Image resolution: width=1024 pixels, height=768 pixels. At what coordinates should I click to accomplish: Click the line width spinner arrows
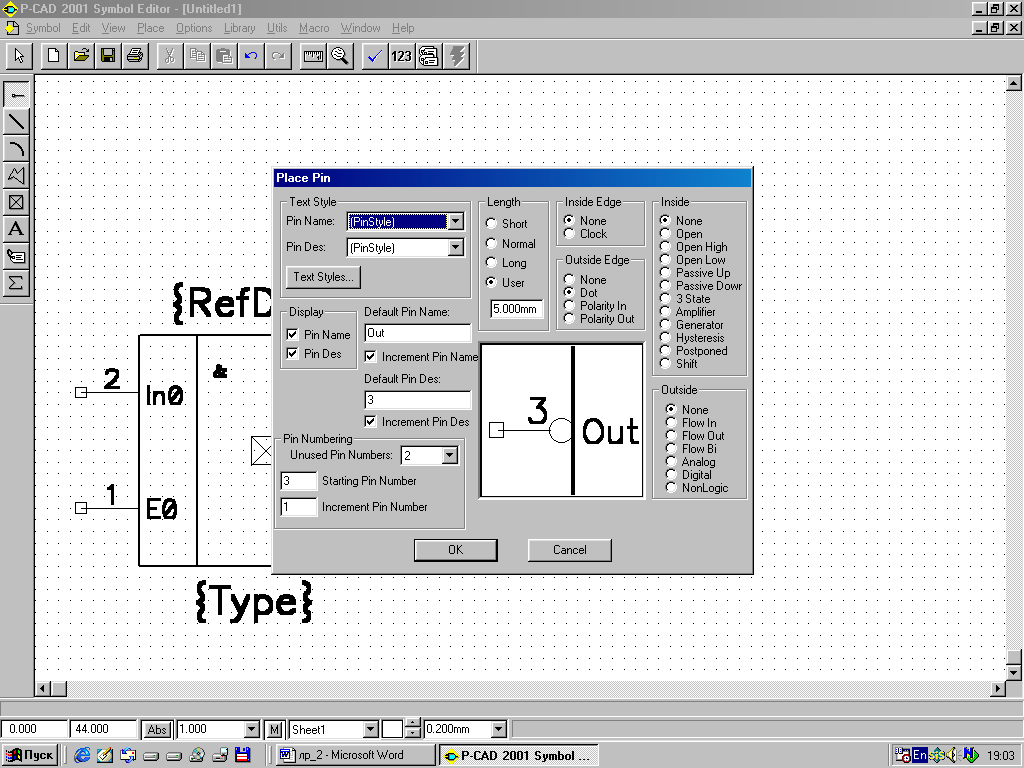[x=413, y=729]
